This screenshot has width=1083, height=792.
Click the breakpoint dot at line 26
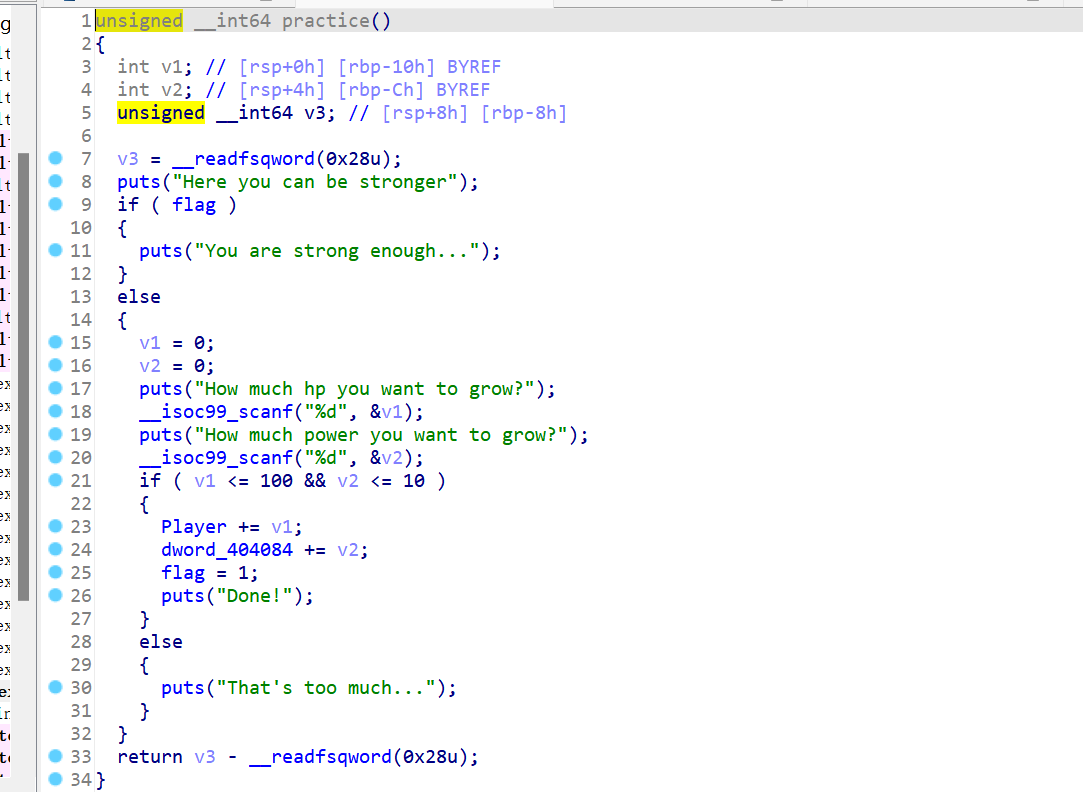[x=55, y=595]
